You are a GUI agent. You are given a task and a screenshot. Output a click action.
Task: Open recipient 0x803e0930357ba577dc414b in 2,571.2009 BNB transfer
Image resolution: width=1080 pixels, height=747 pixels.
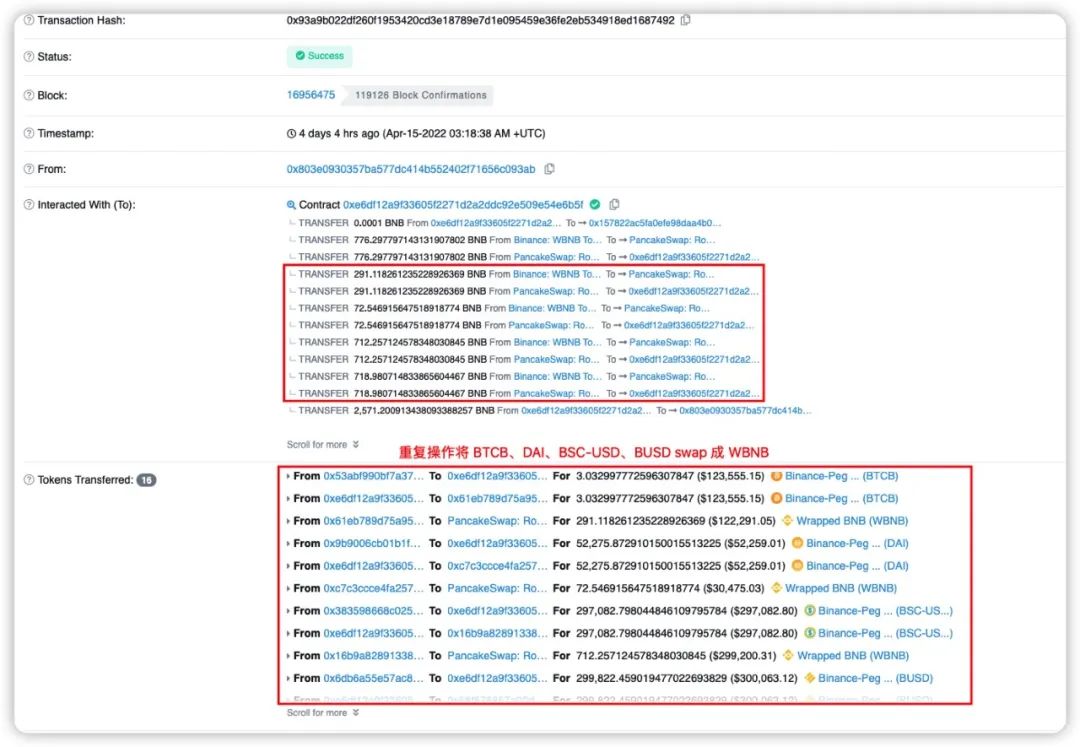point(745,410)
